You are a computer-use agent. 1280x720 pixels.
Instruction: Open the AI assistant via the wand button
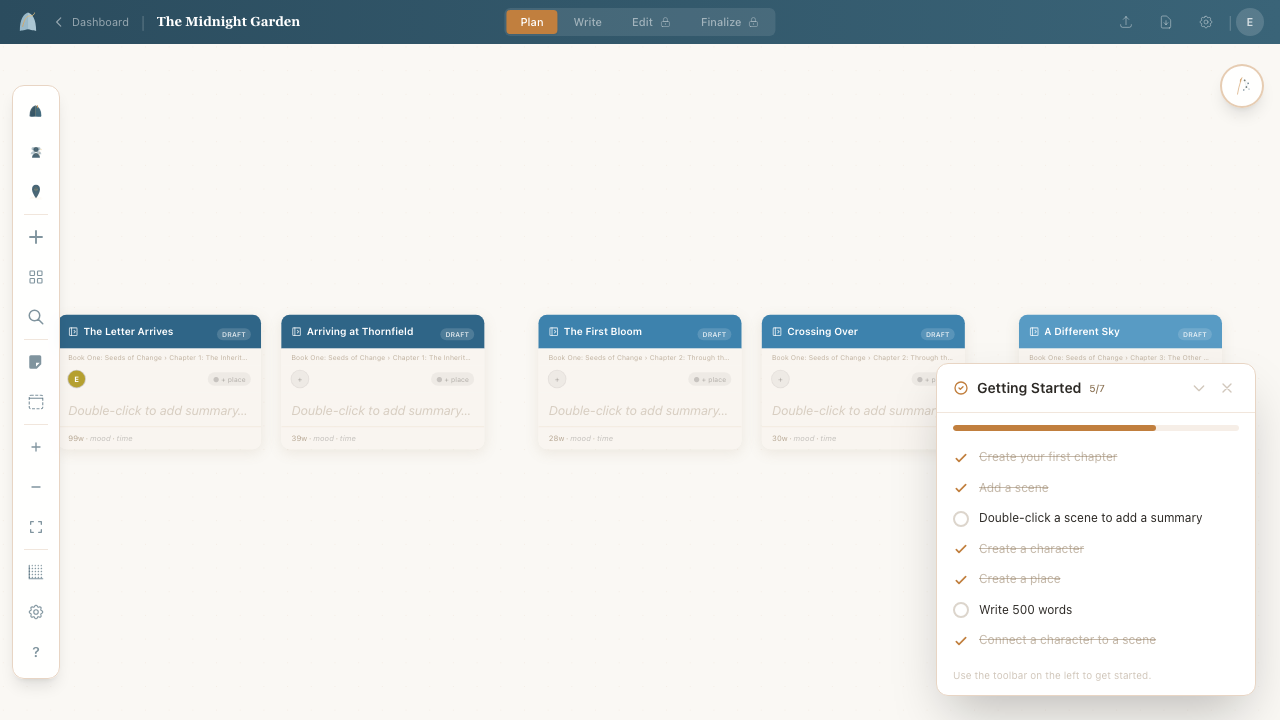click(1241, 86)
